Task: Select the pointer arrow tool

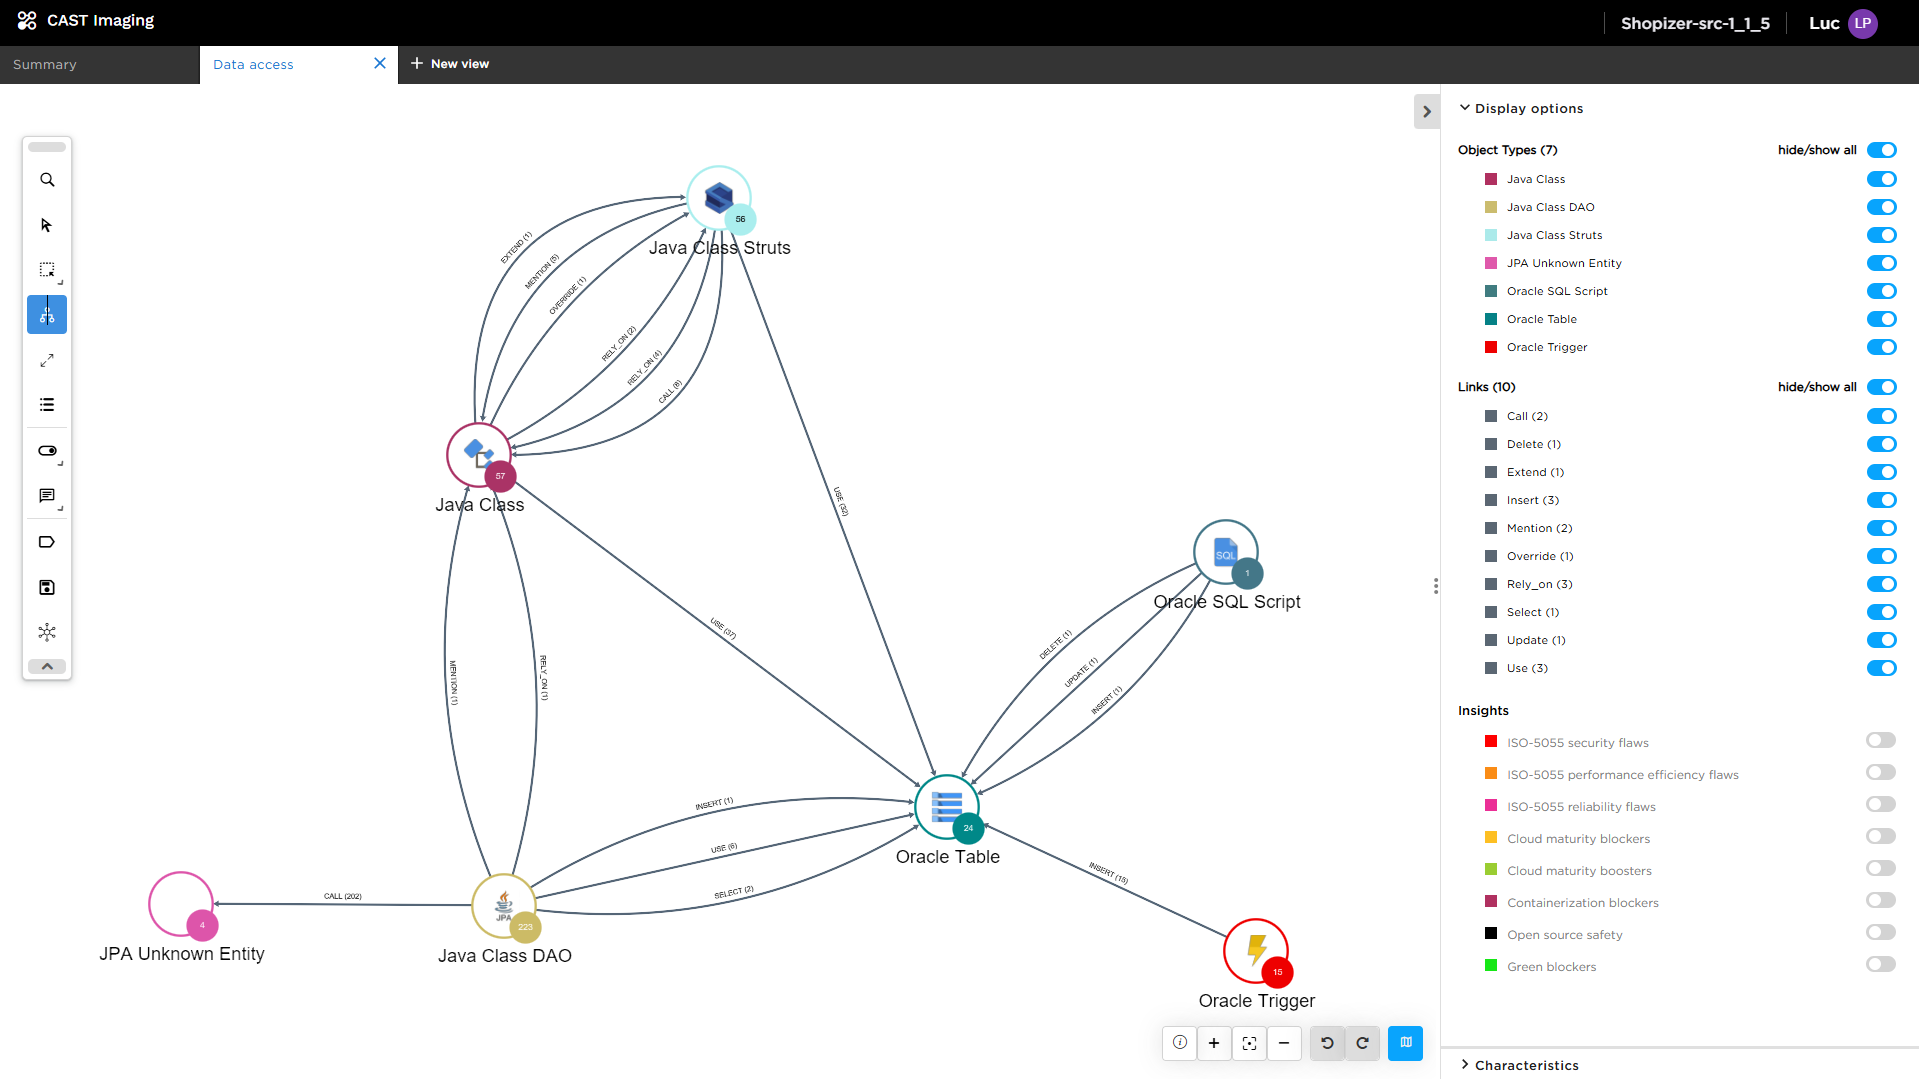Action: [x=47, y=225]
